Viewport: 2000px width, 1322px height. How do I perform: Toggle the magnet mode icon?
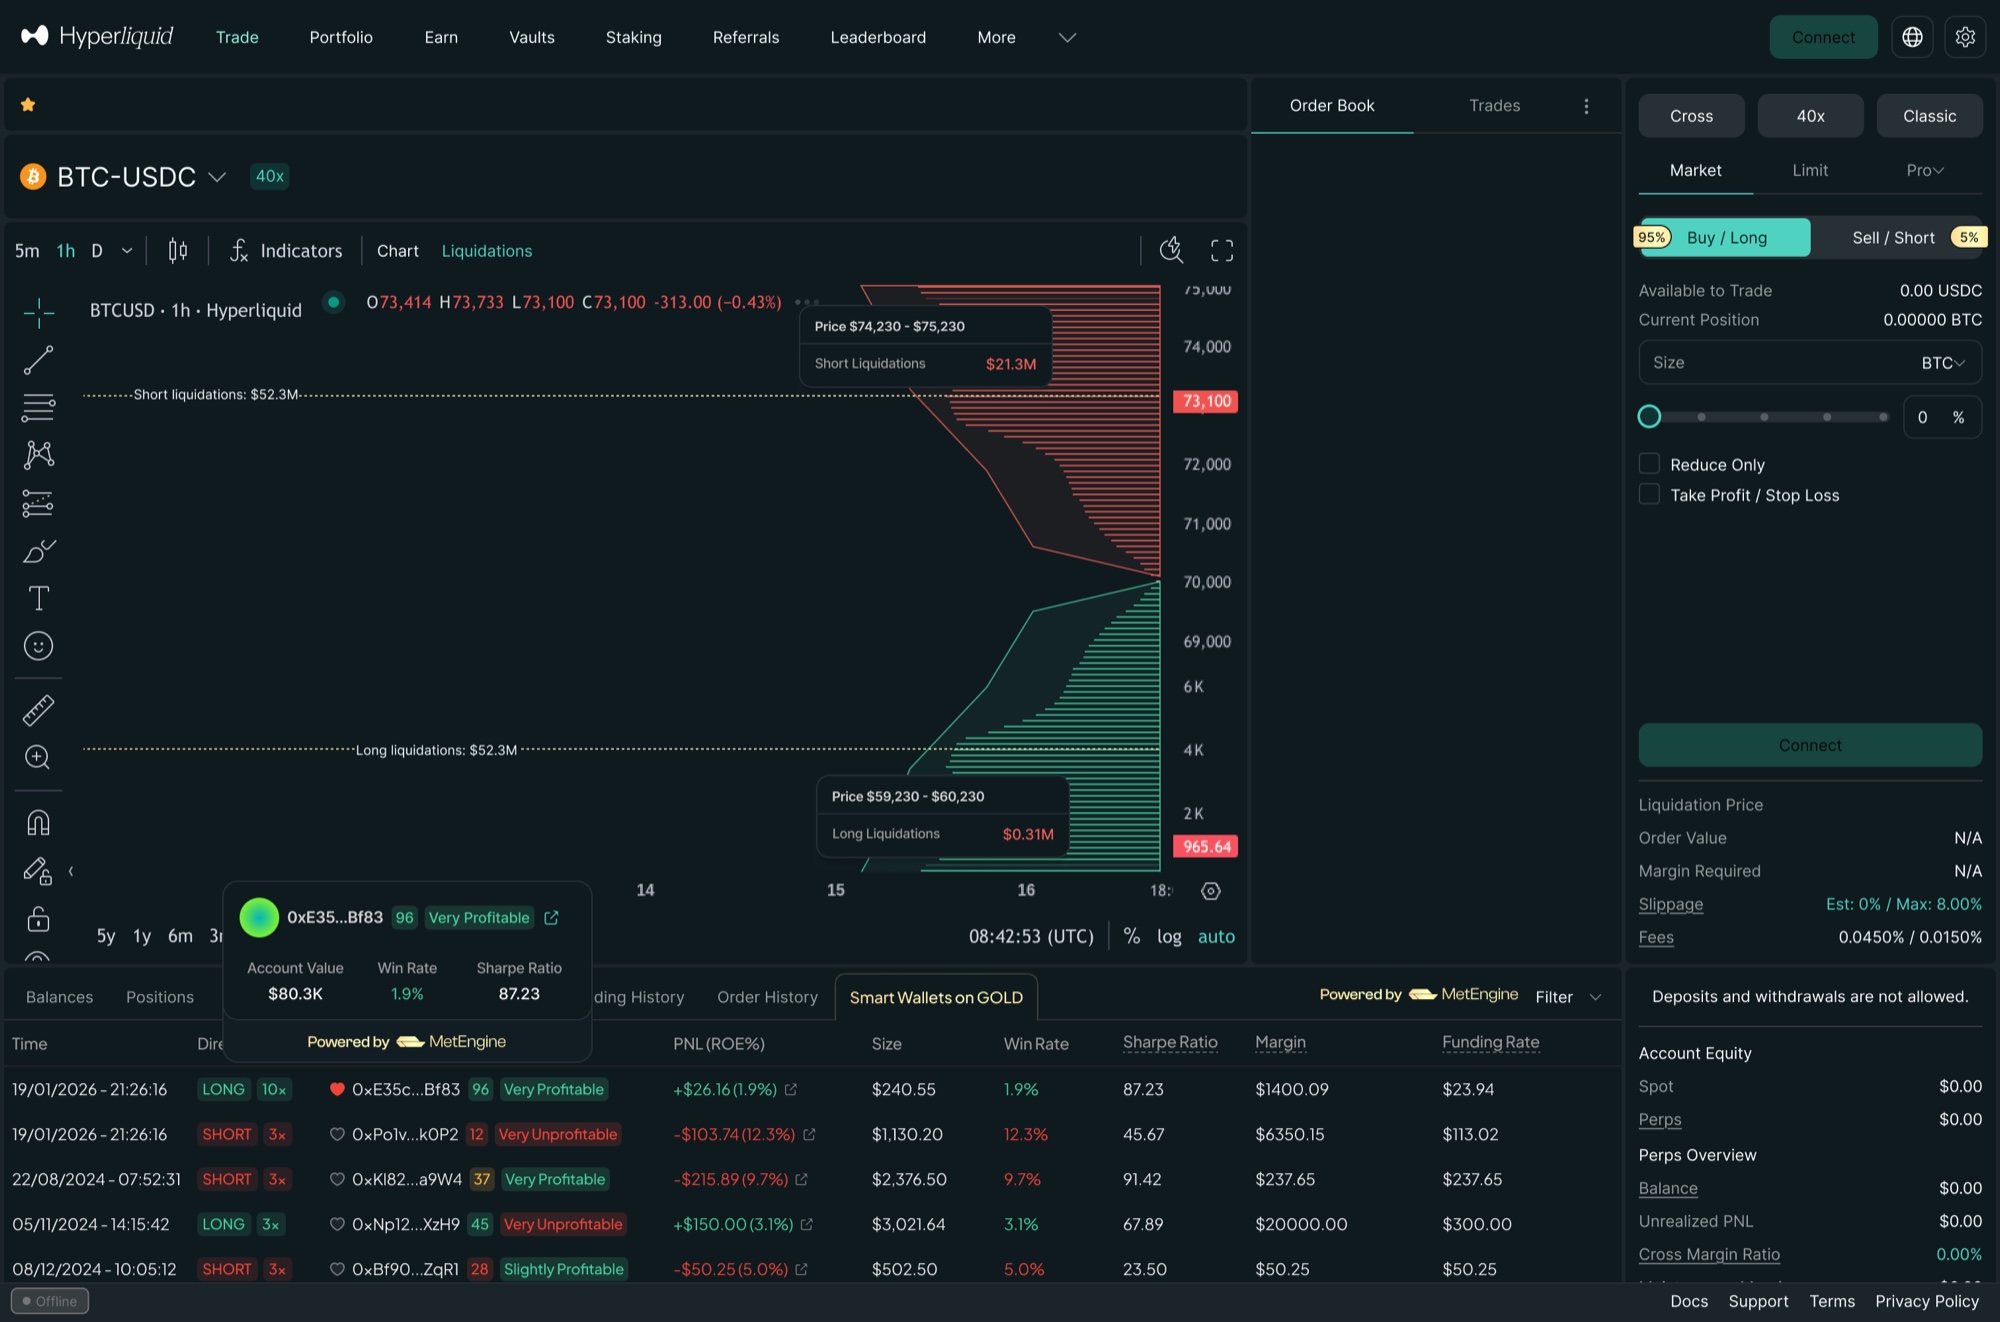(38, 822)
